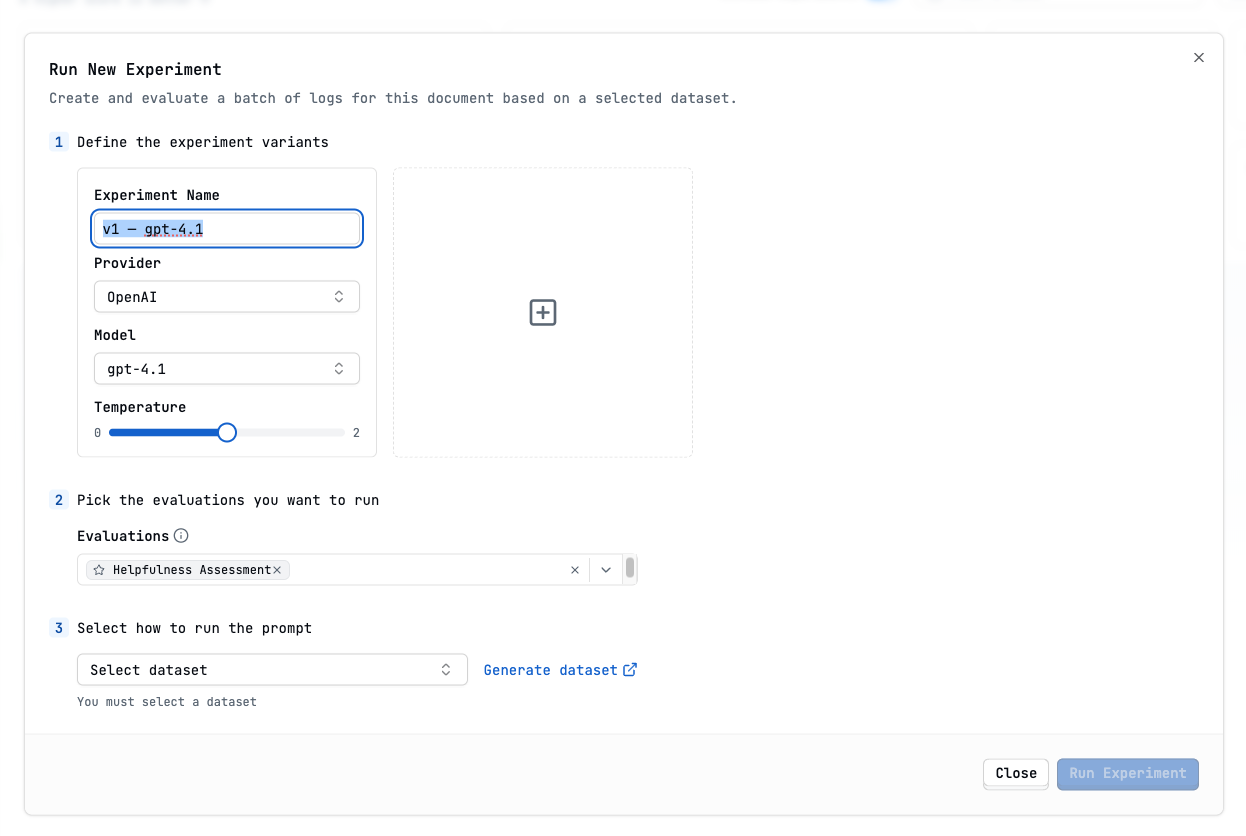
Task: Open the Provider dropdown showing OpenAI
Action: [x=226, y=296]
